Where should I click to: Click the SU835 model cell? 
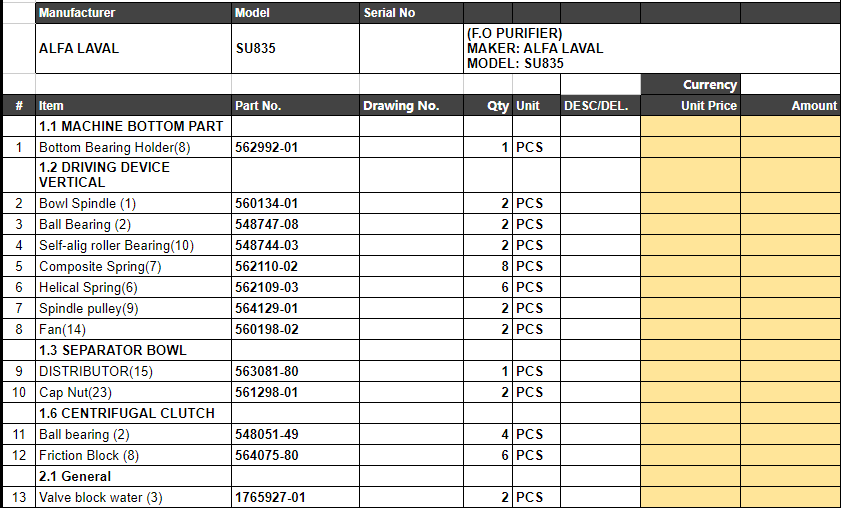point(296,48)
